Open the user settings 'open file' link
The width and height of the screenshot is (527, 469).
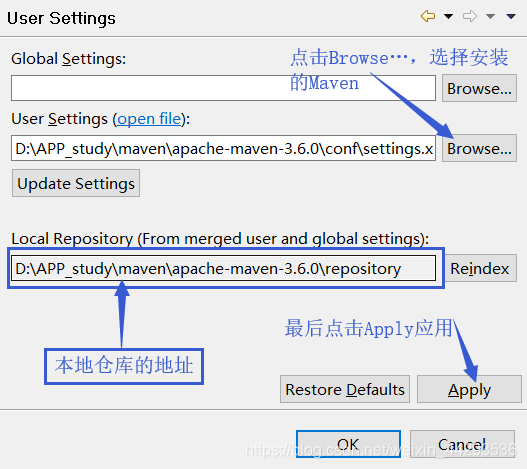(149, 119)
